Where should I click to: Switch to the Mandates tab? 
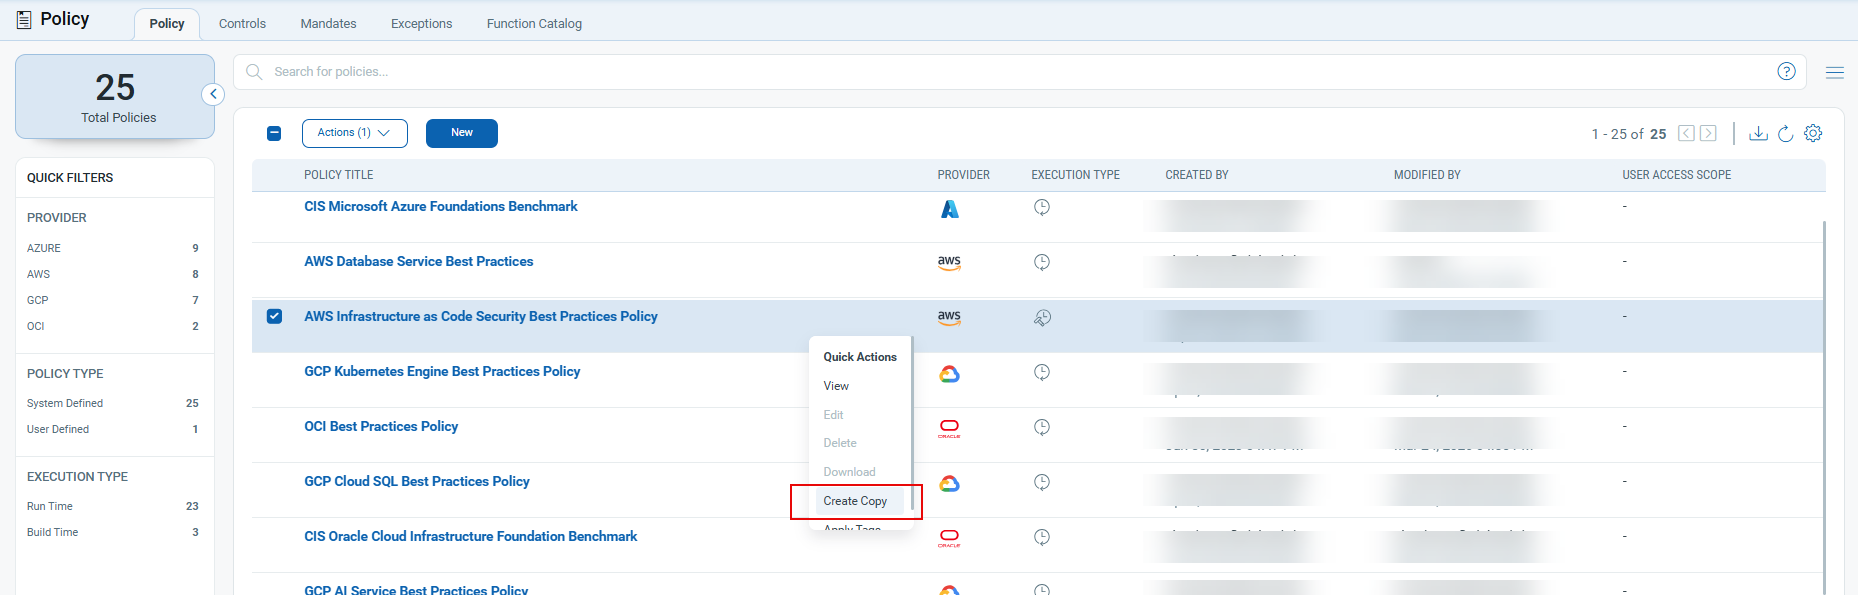click(328, 23)
